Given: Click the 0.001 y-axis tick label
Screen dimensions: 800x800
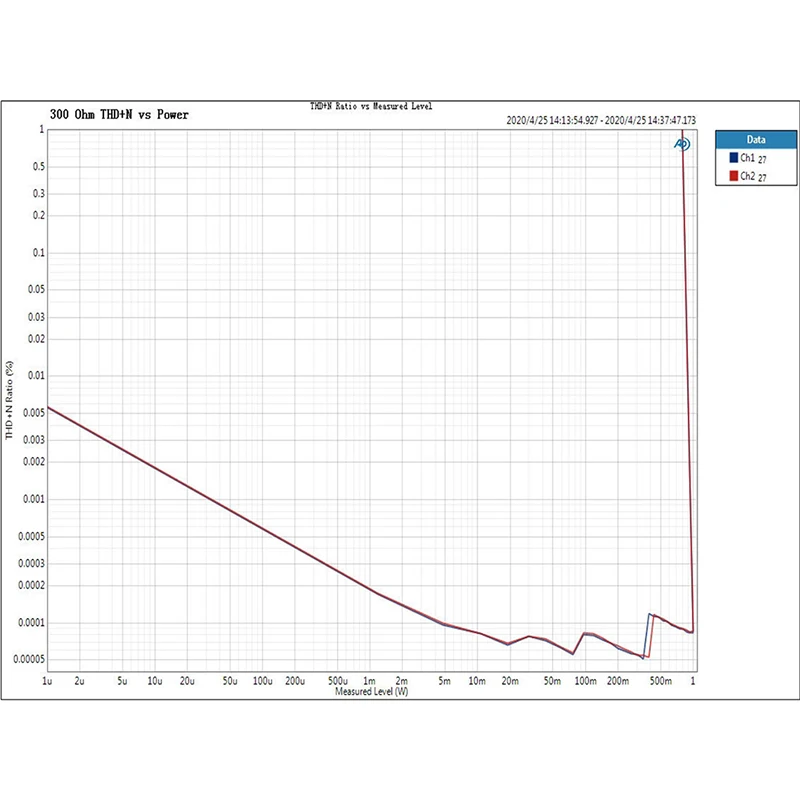Looking at the screenshot, I should click(34, 499).
